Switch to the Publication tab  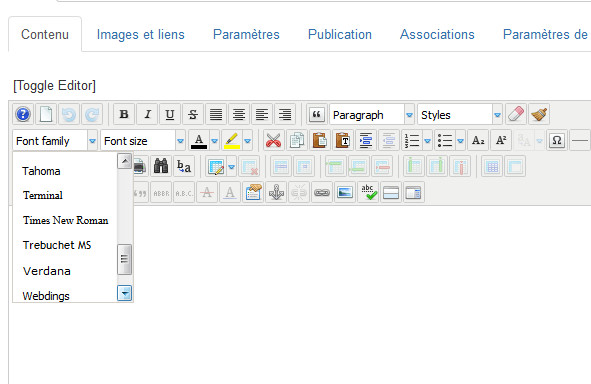pos(340,34)
